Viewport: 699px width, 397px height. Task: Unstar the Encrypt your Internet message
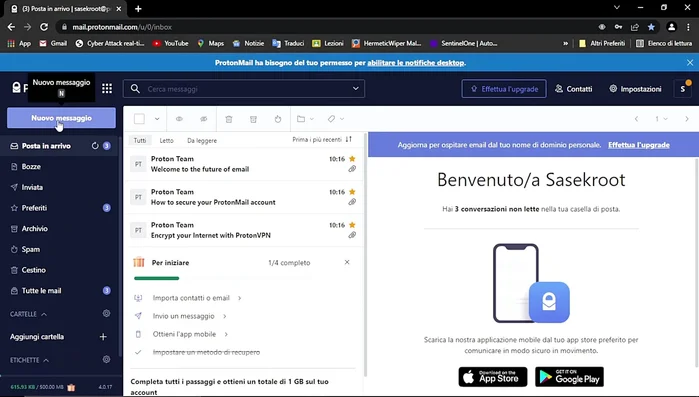(x=352, y=225)
